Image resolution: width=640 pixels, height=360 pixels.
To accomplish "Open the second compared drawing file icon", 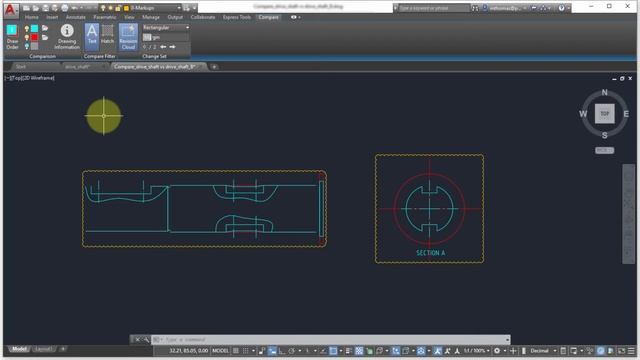I will (45, 38).
